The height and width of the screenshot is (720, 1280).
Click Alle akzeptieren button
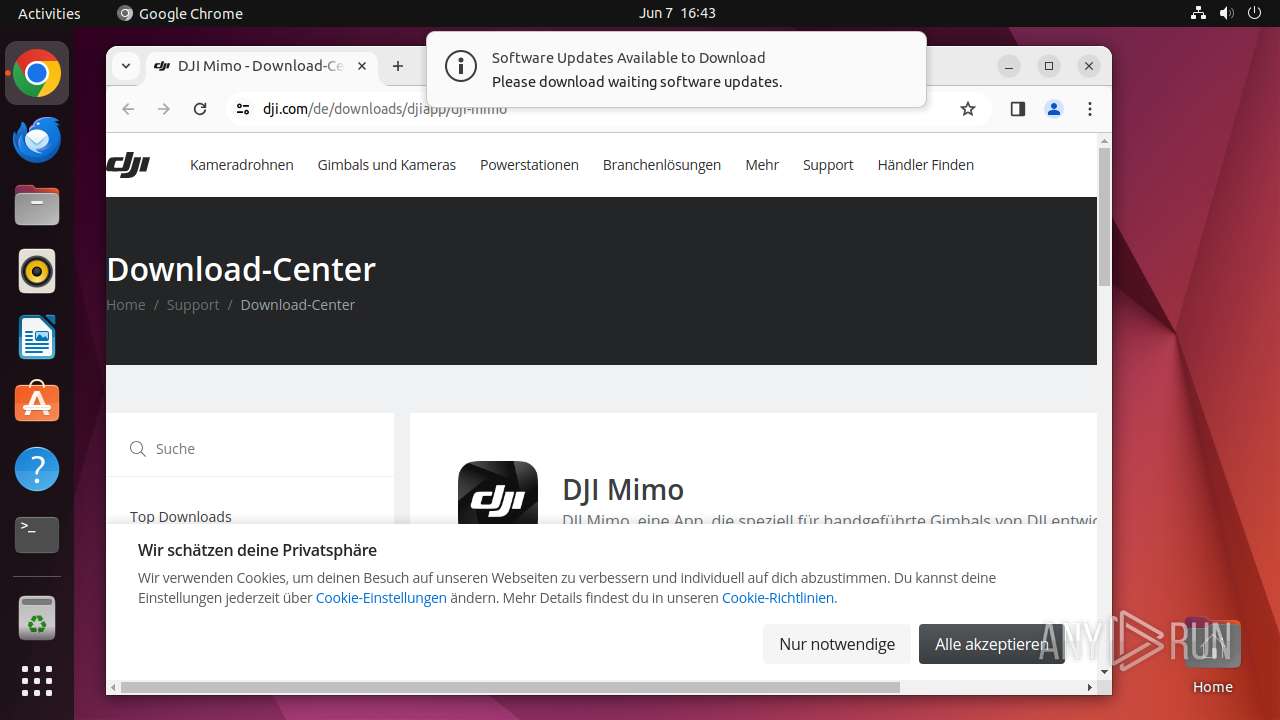[x=992, y=644]
